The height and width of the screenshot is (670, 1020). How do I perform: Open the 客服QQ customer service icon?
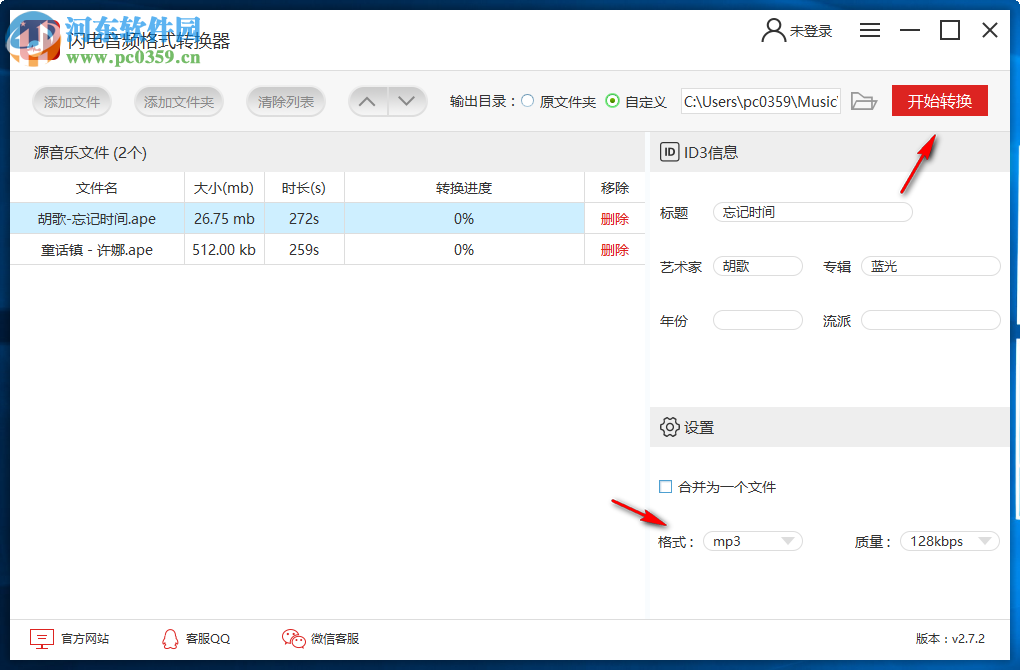170,638
